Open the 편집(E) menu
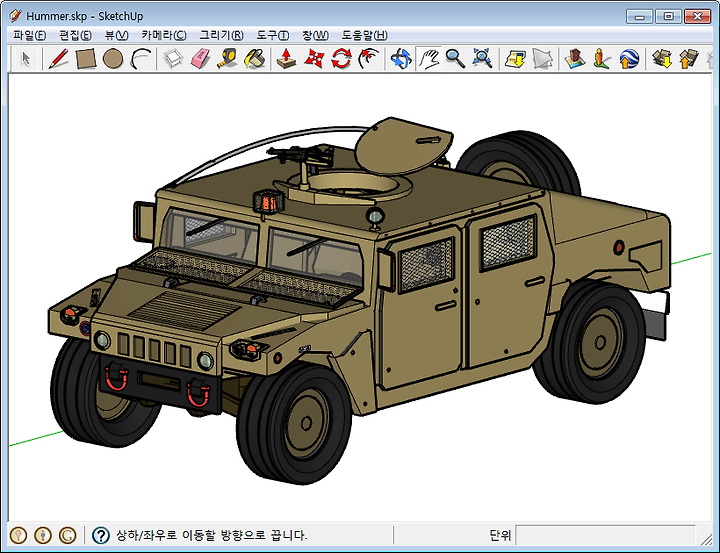The width and height of the screenshot is (720, 553). [75, 35]
